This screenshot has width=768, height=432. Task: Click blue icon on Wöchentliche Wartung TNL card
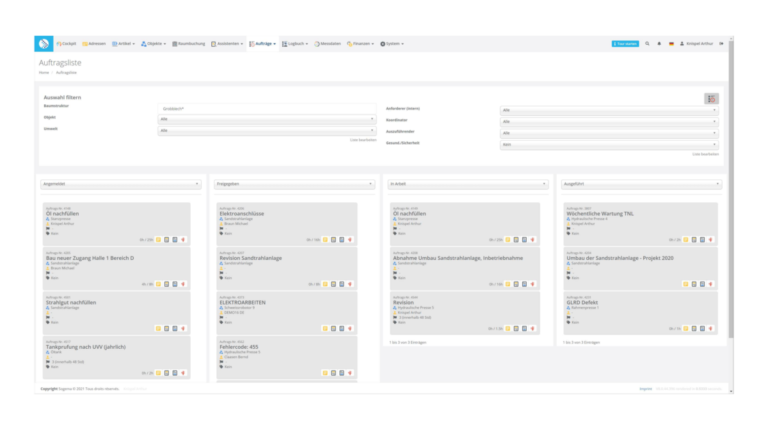click(702, 240)
